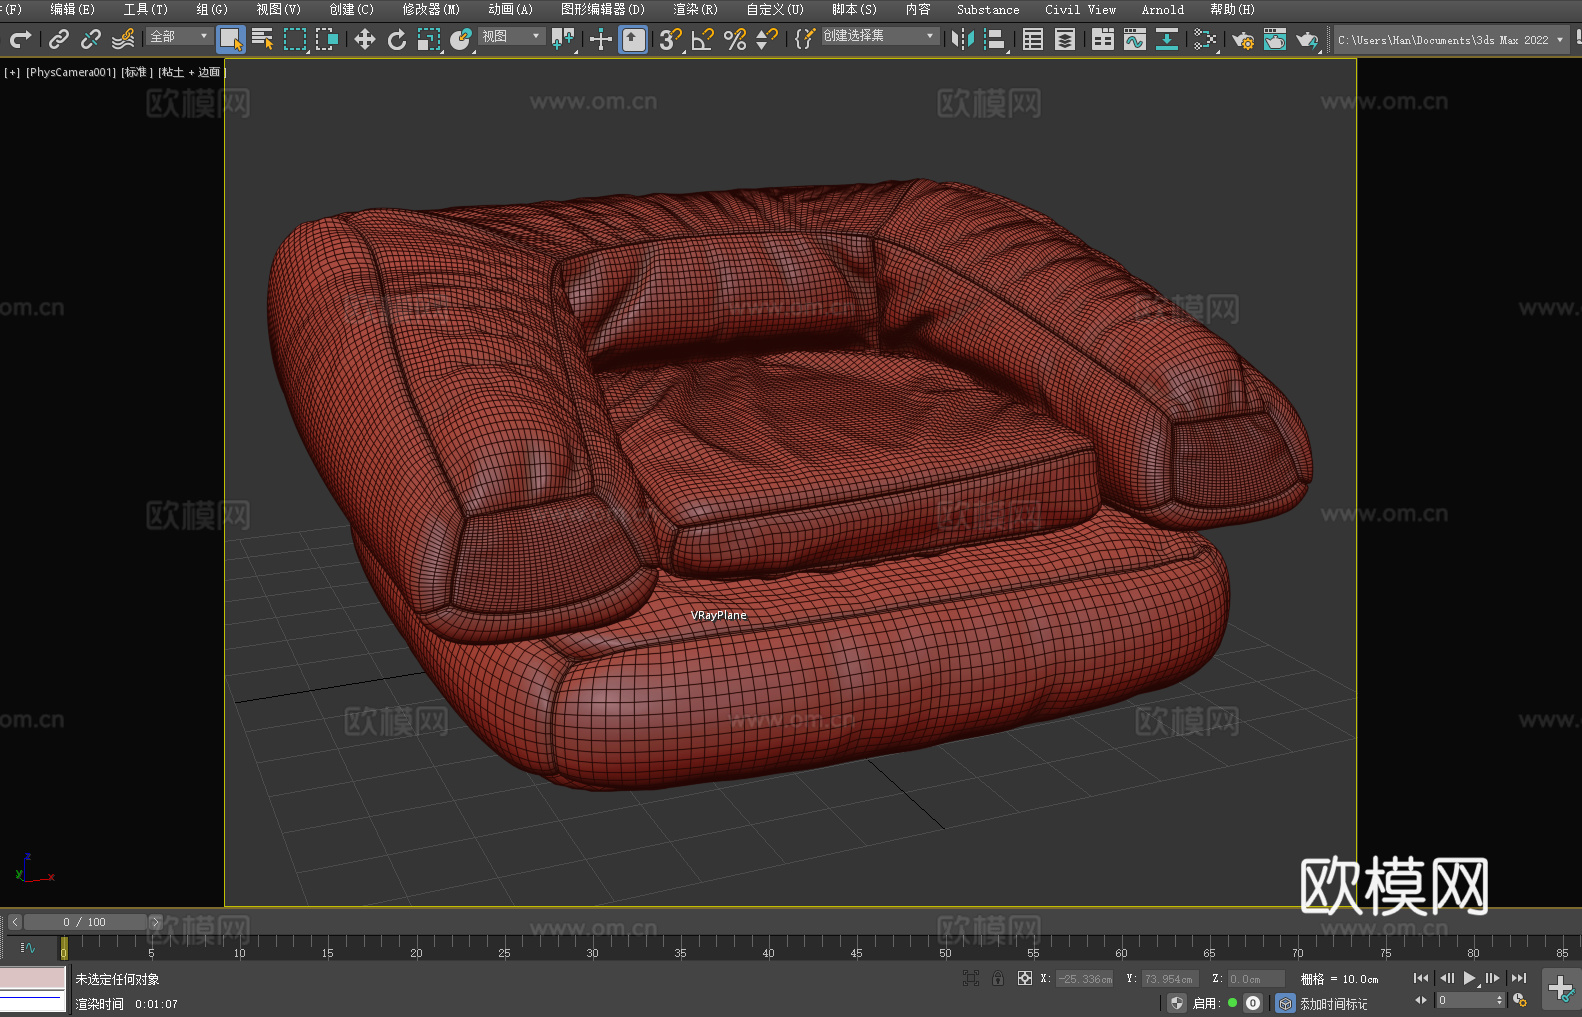
Task: Open the 创建选择集 named selection dropdown
Action: 880,36
